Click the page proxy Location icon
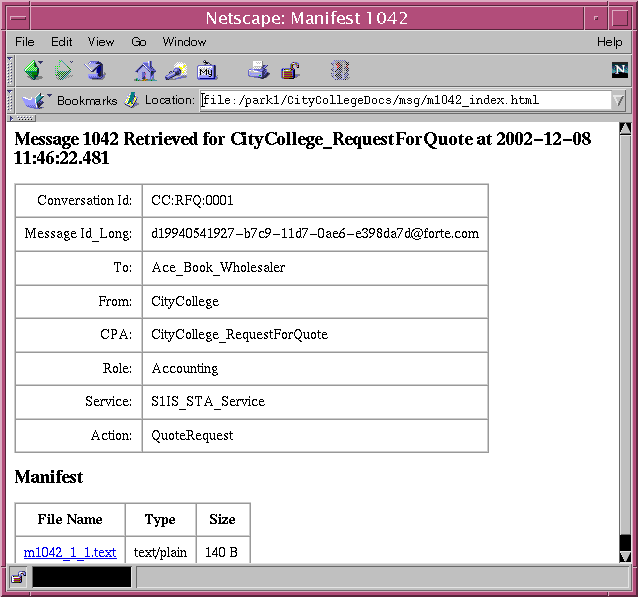Image resolution: width=638 pixels, height=597 pixels. point(131,100)
